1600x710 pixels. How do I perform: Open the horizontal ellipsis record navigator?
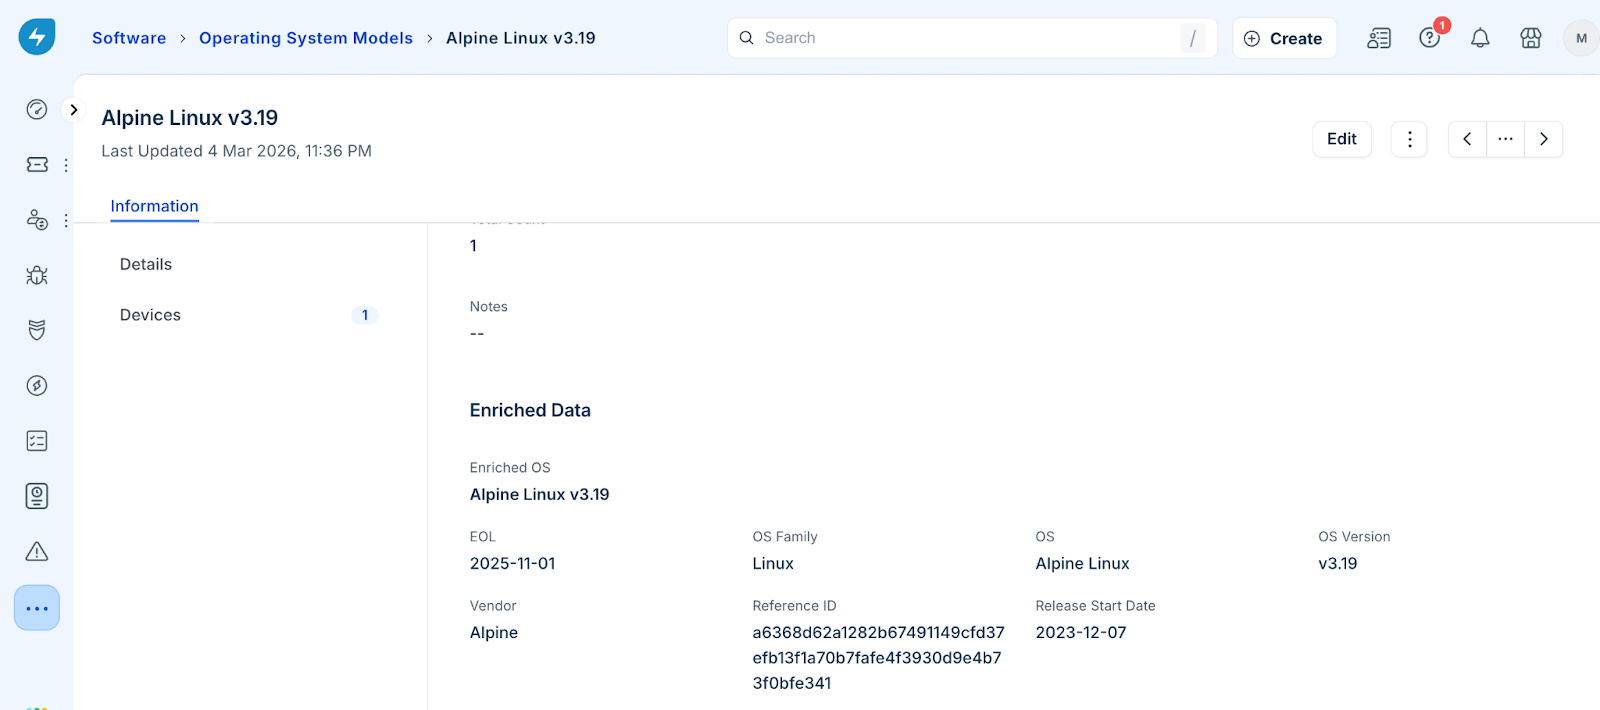1505,139
